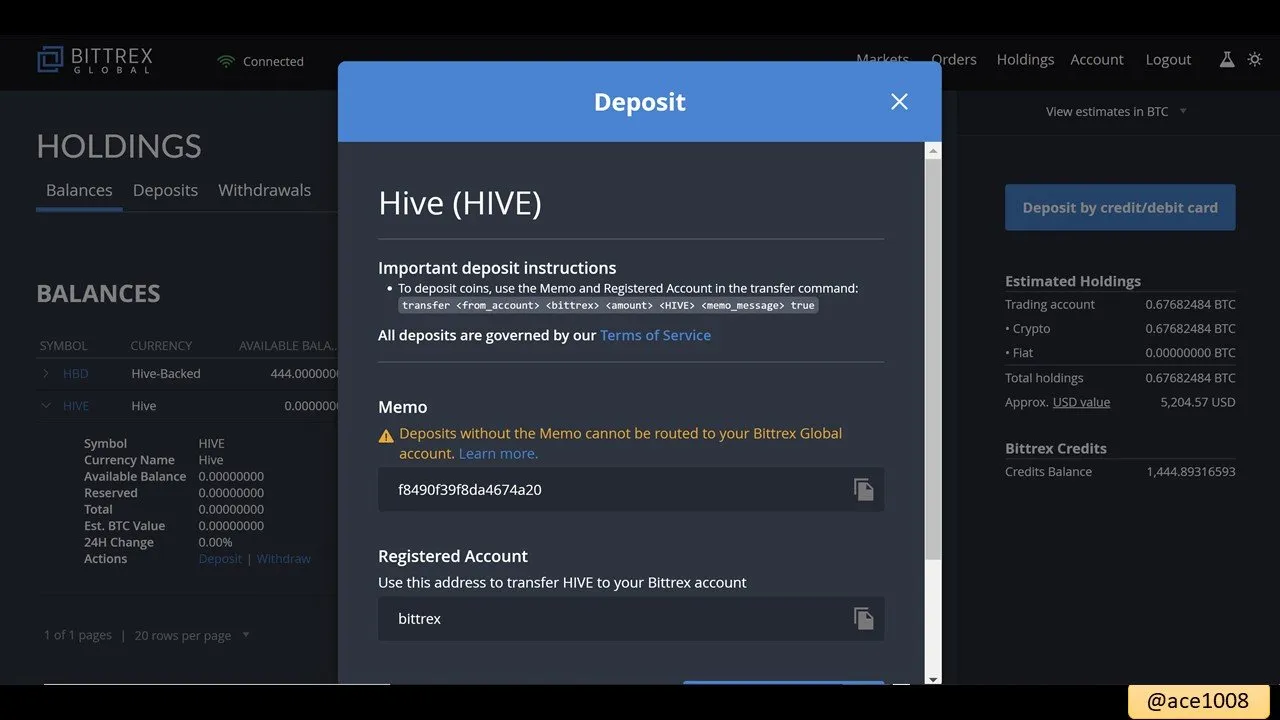Click the 5,204.57 USD approximate value
Image resolution: width=1280 pixels, height=720 pixels.
1198,402
